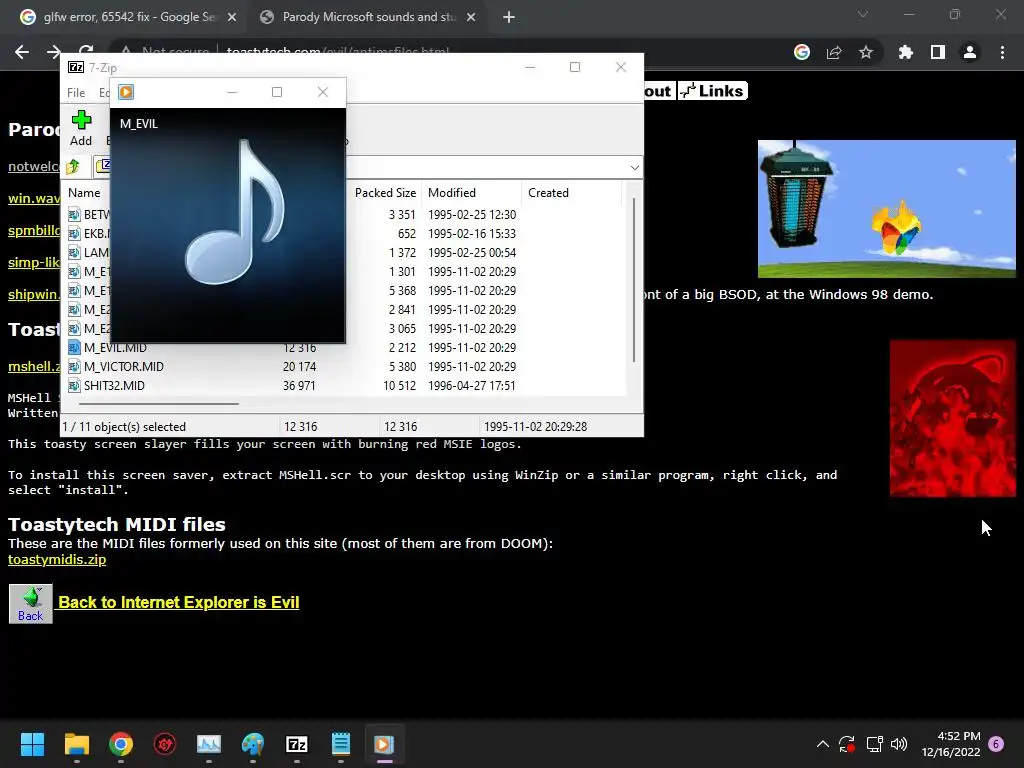Viewport: 1024px width, 768px height.
Task: Open volume control in tray
Action: coord(899,744)
